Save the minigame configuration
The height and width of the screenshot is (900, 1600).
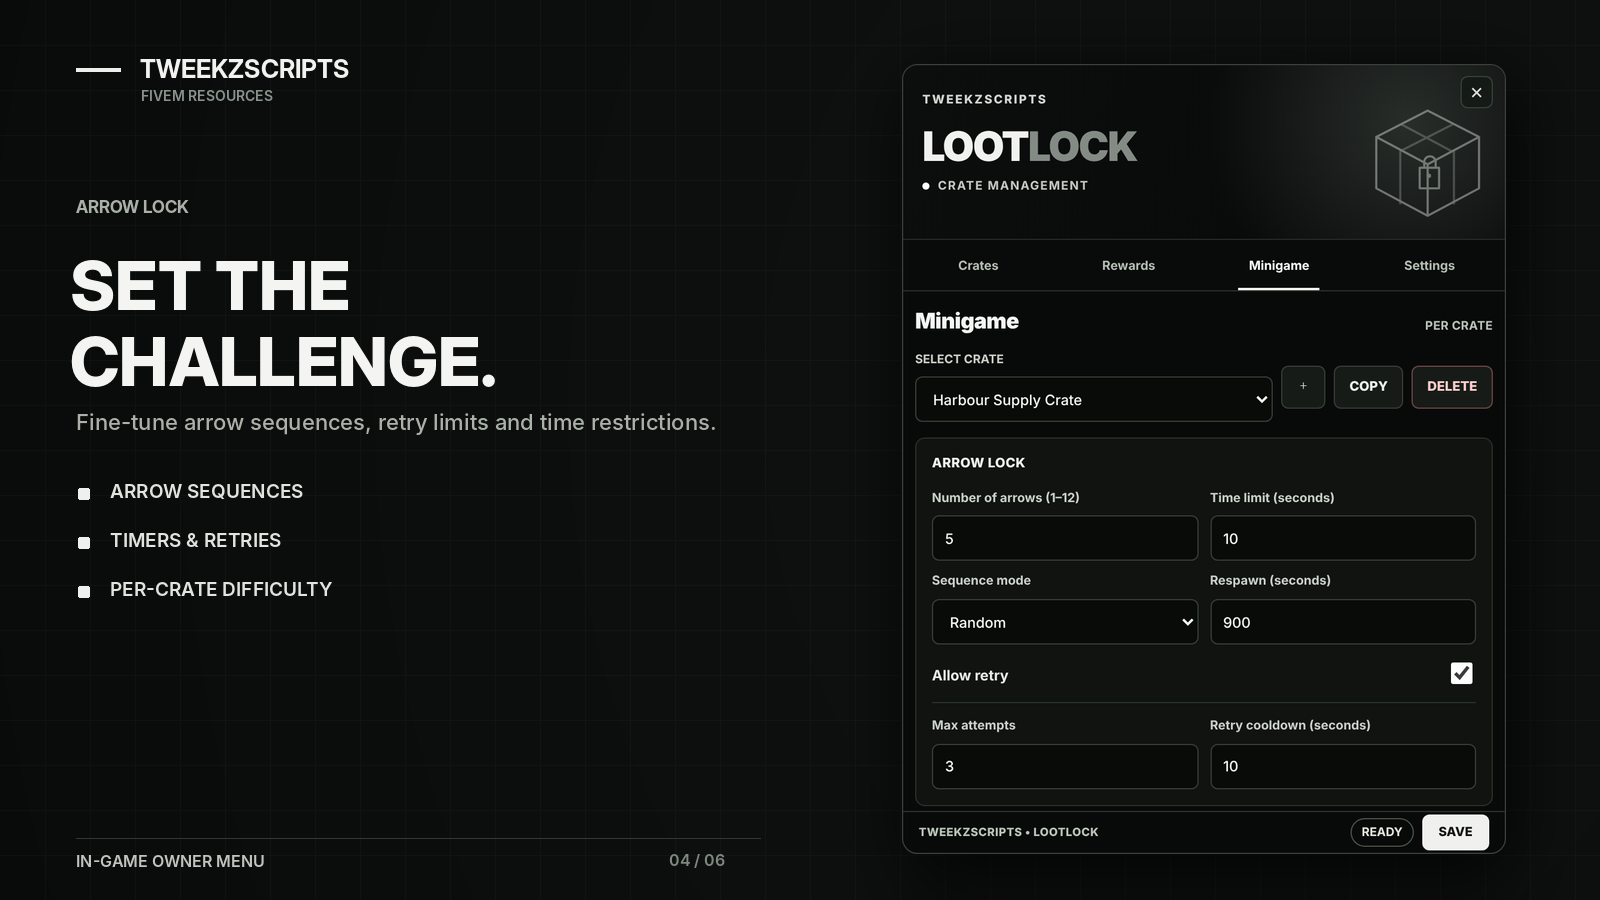(x=1455, y=832)
